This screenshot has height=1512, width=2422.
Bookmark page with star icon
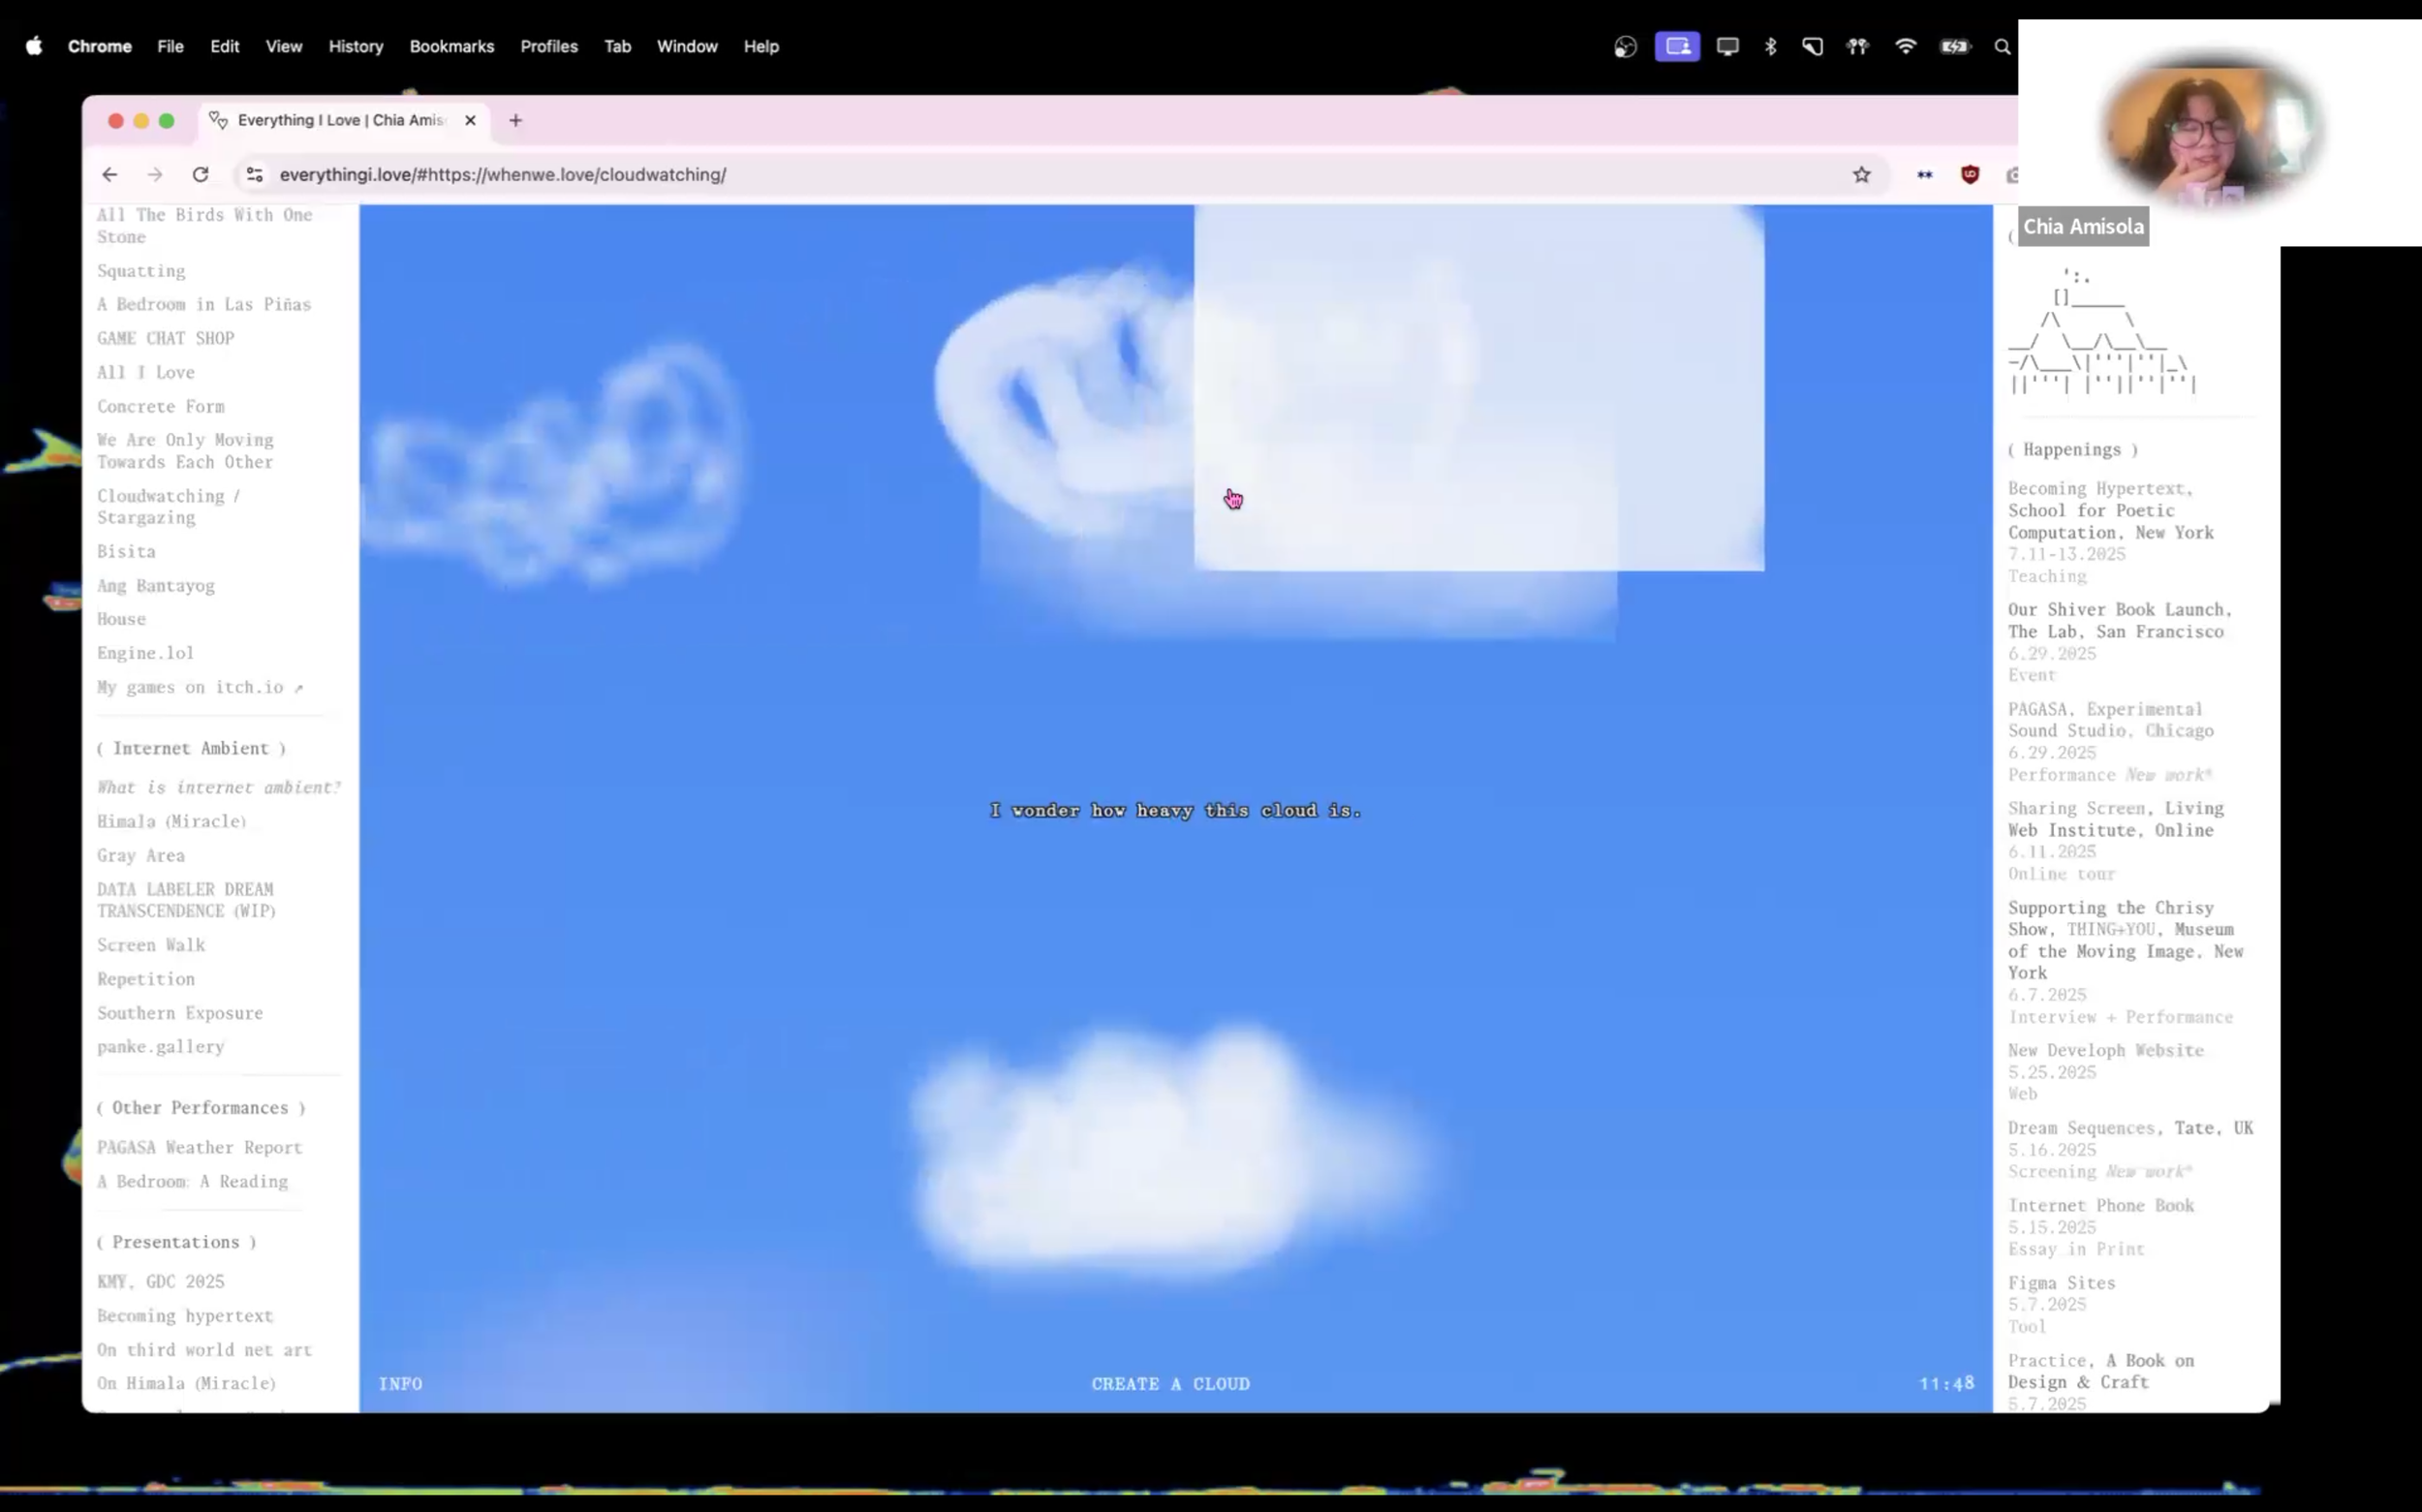tap(1861, 175)
